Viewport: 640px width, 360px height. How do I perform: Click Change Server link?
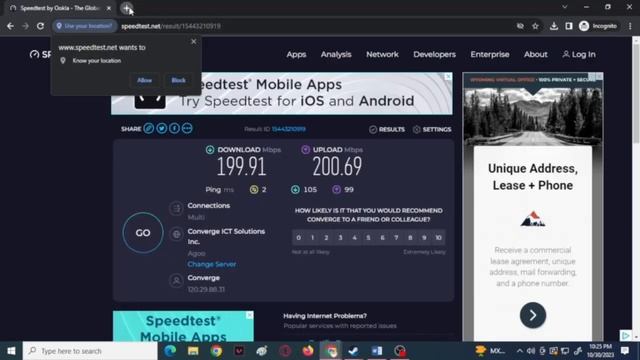pos(211,264)
